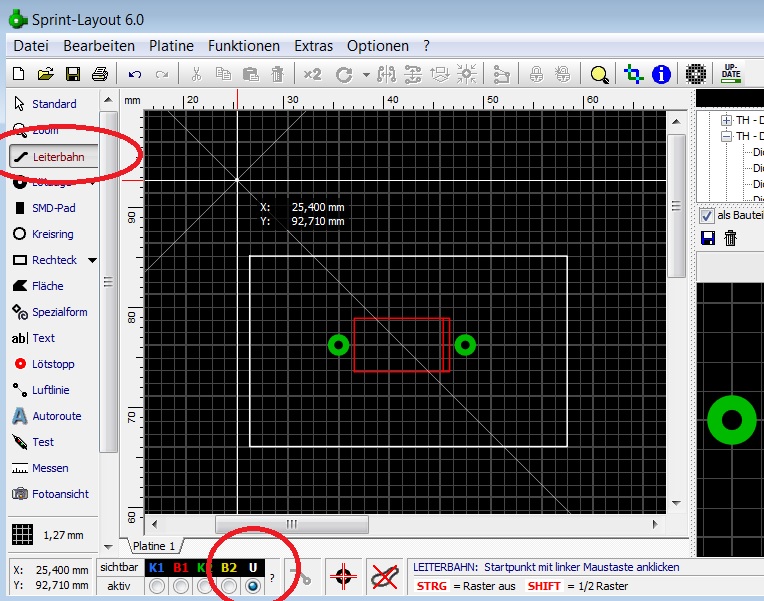Click canvas horizontal scrollbar right arrow
The width and height of the screenshot is (764, 601).
point(655,524)
